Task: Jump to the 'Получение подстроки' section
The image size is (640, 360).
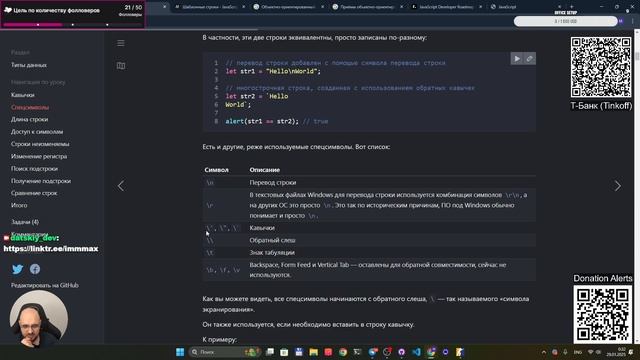Action: pos(41,180)
